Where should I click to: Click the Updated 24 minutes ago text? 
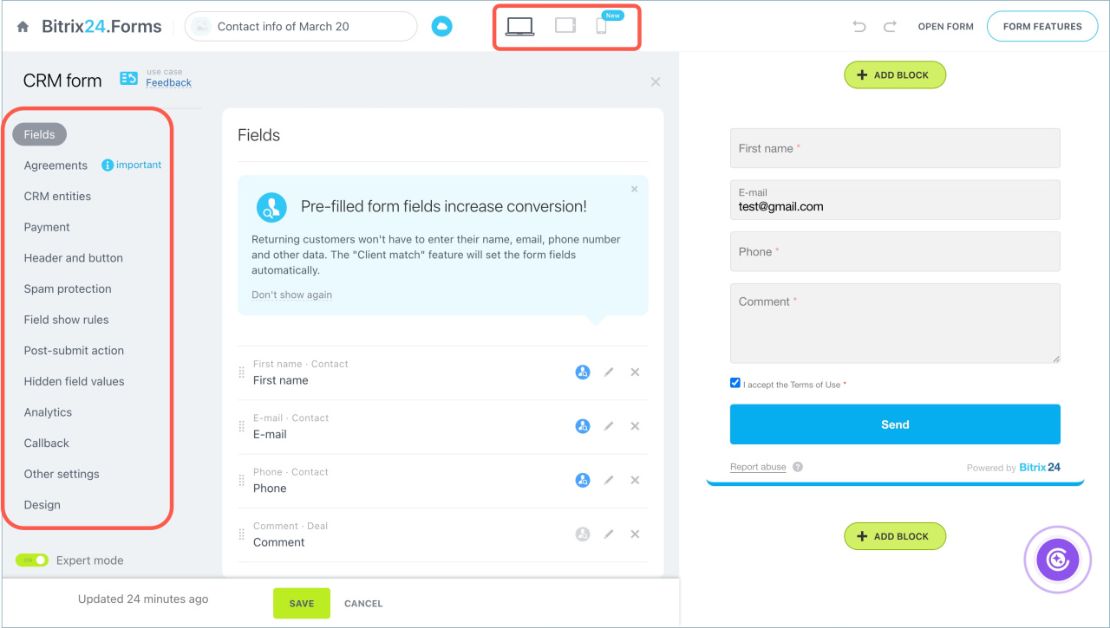[x=143, y=599]
